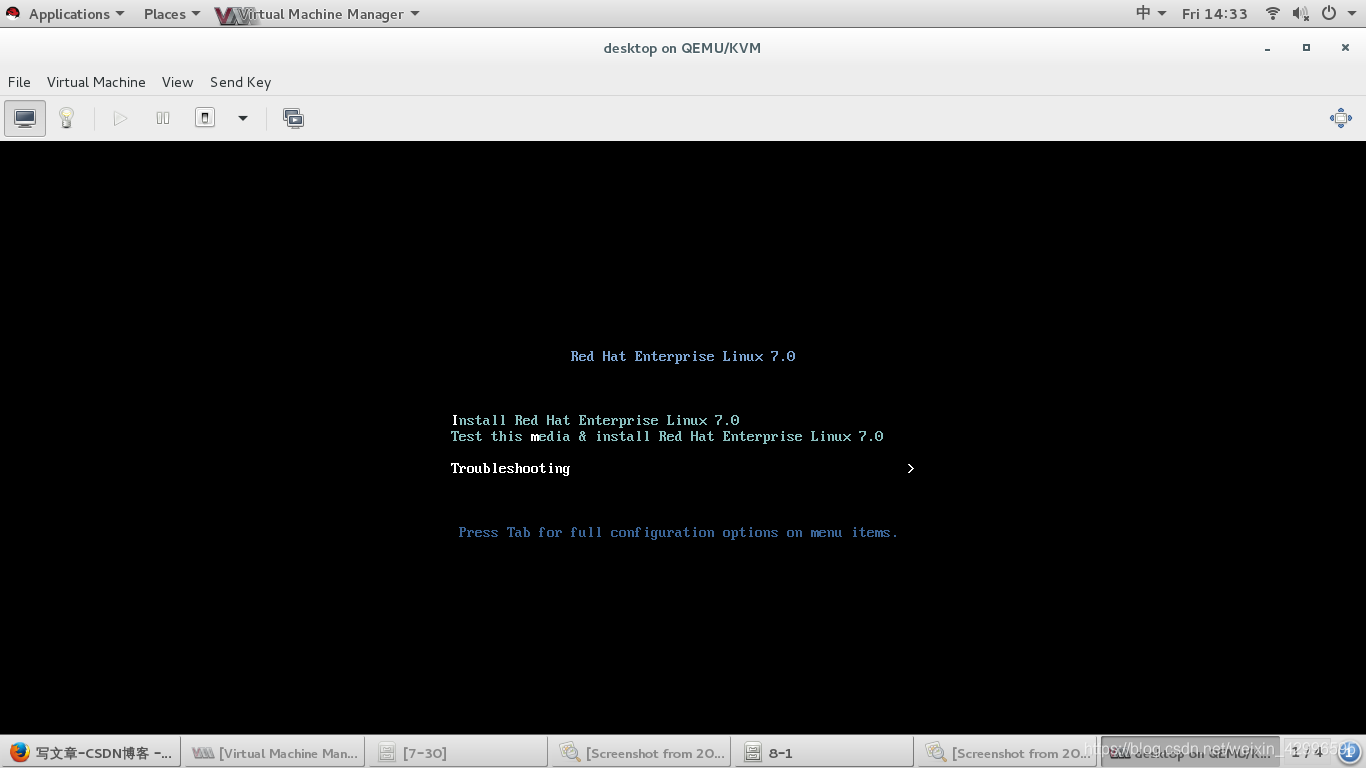1366x768 pixels.
Task: Switch to fullscreen view icon
Action: (1341, 118)
